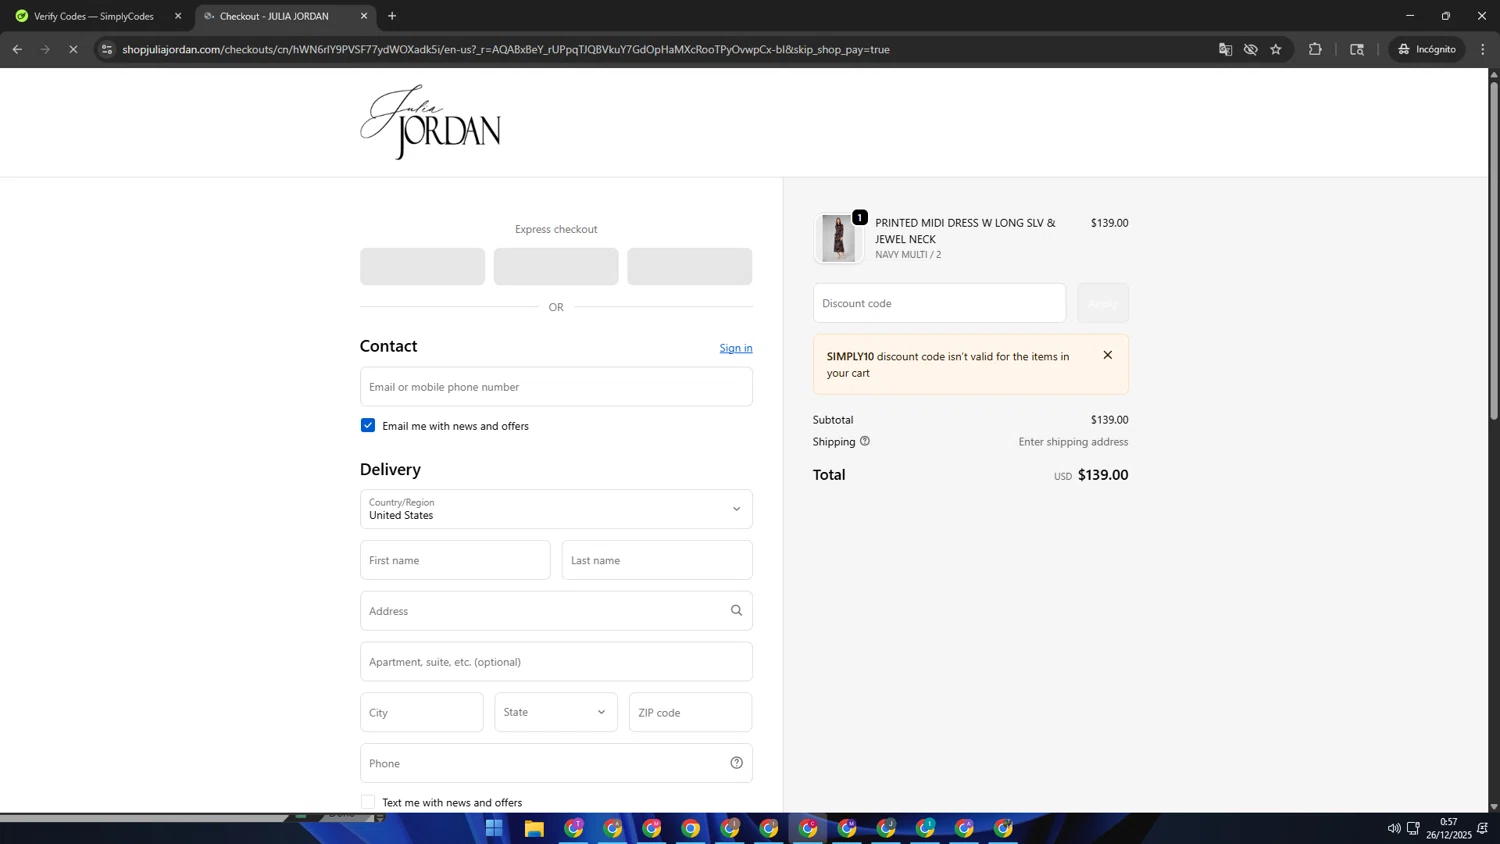Image resolution: width=1500 pixels, height=844 pixels.
Task: Focus the Phone field
Action: pos(556,763)
